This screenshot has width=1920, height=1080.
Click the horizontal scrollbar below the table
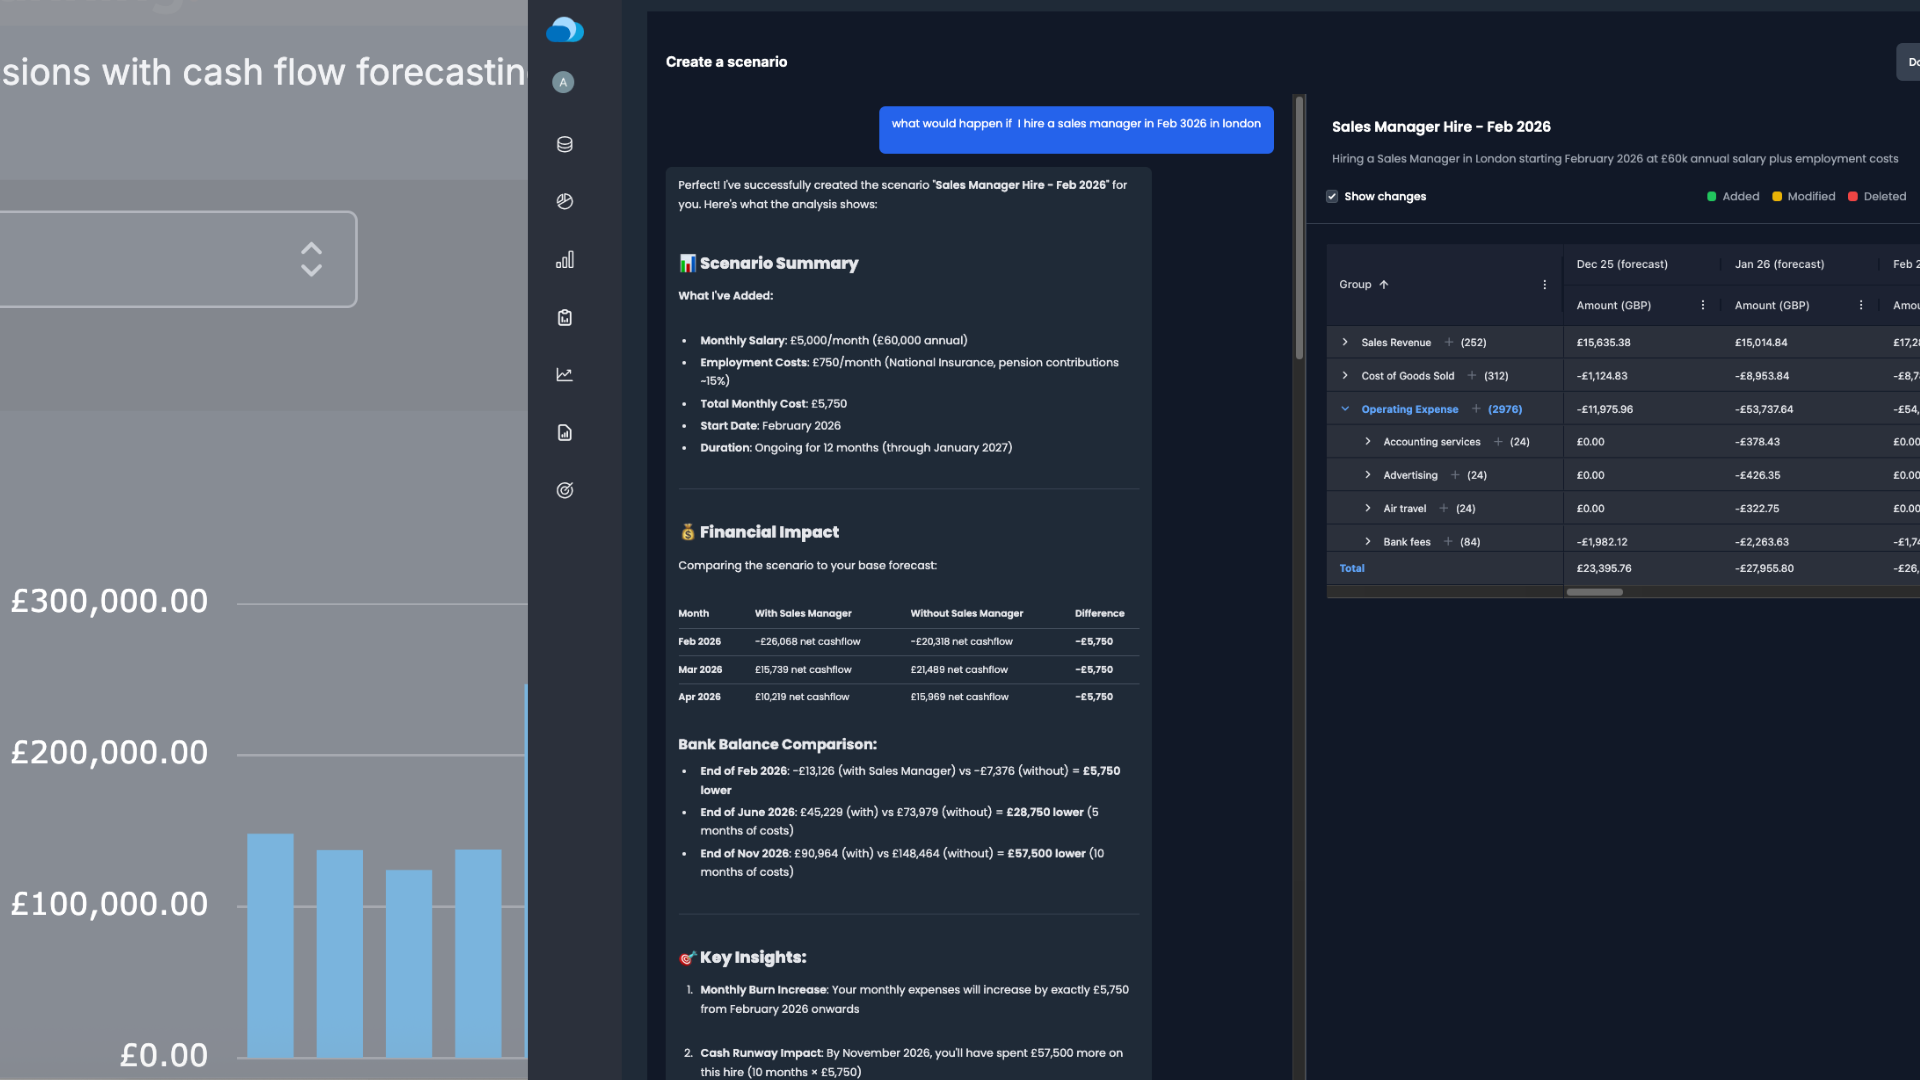[1595, 592]
